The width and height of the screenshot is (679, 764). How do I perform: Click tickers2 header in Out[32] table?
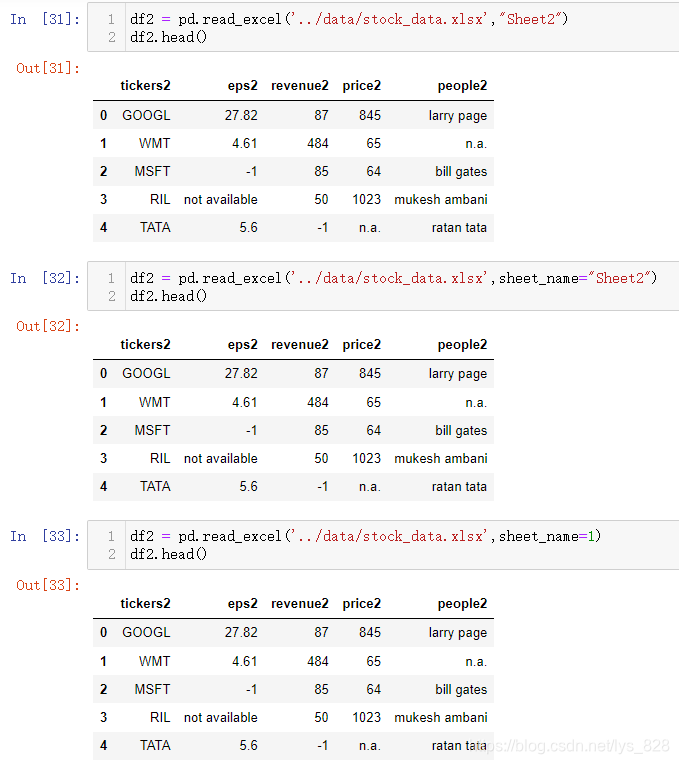click(x=145, y=344)
